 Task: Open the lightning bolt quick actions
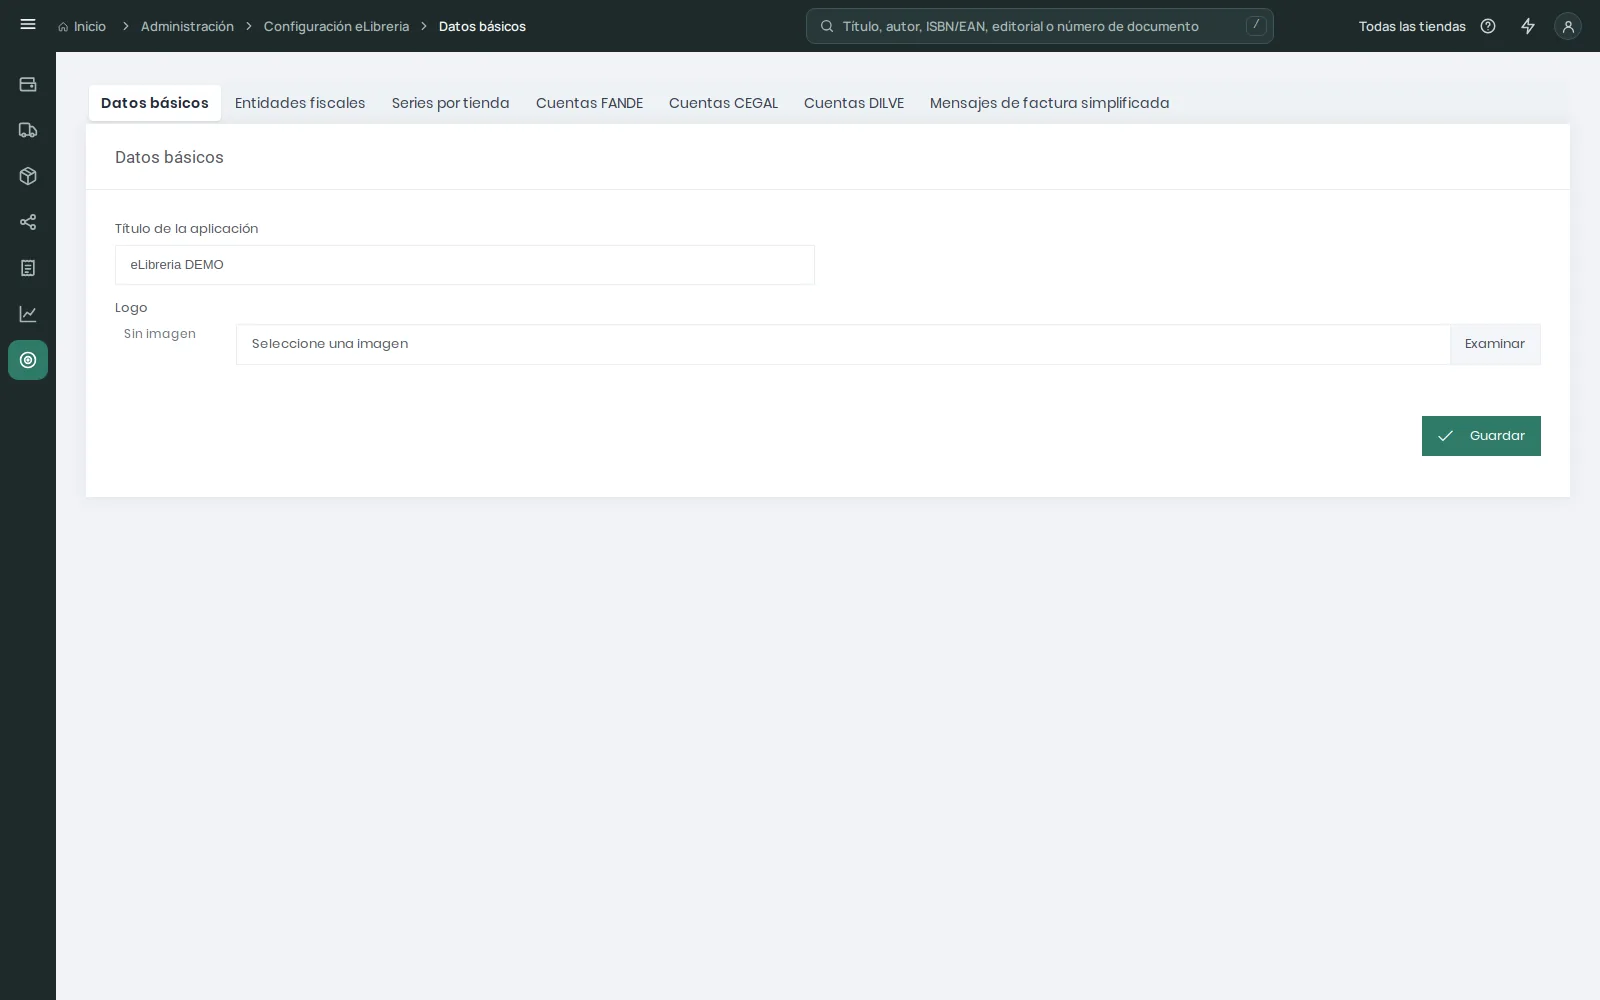pos(1528,26)
